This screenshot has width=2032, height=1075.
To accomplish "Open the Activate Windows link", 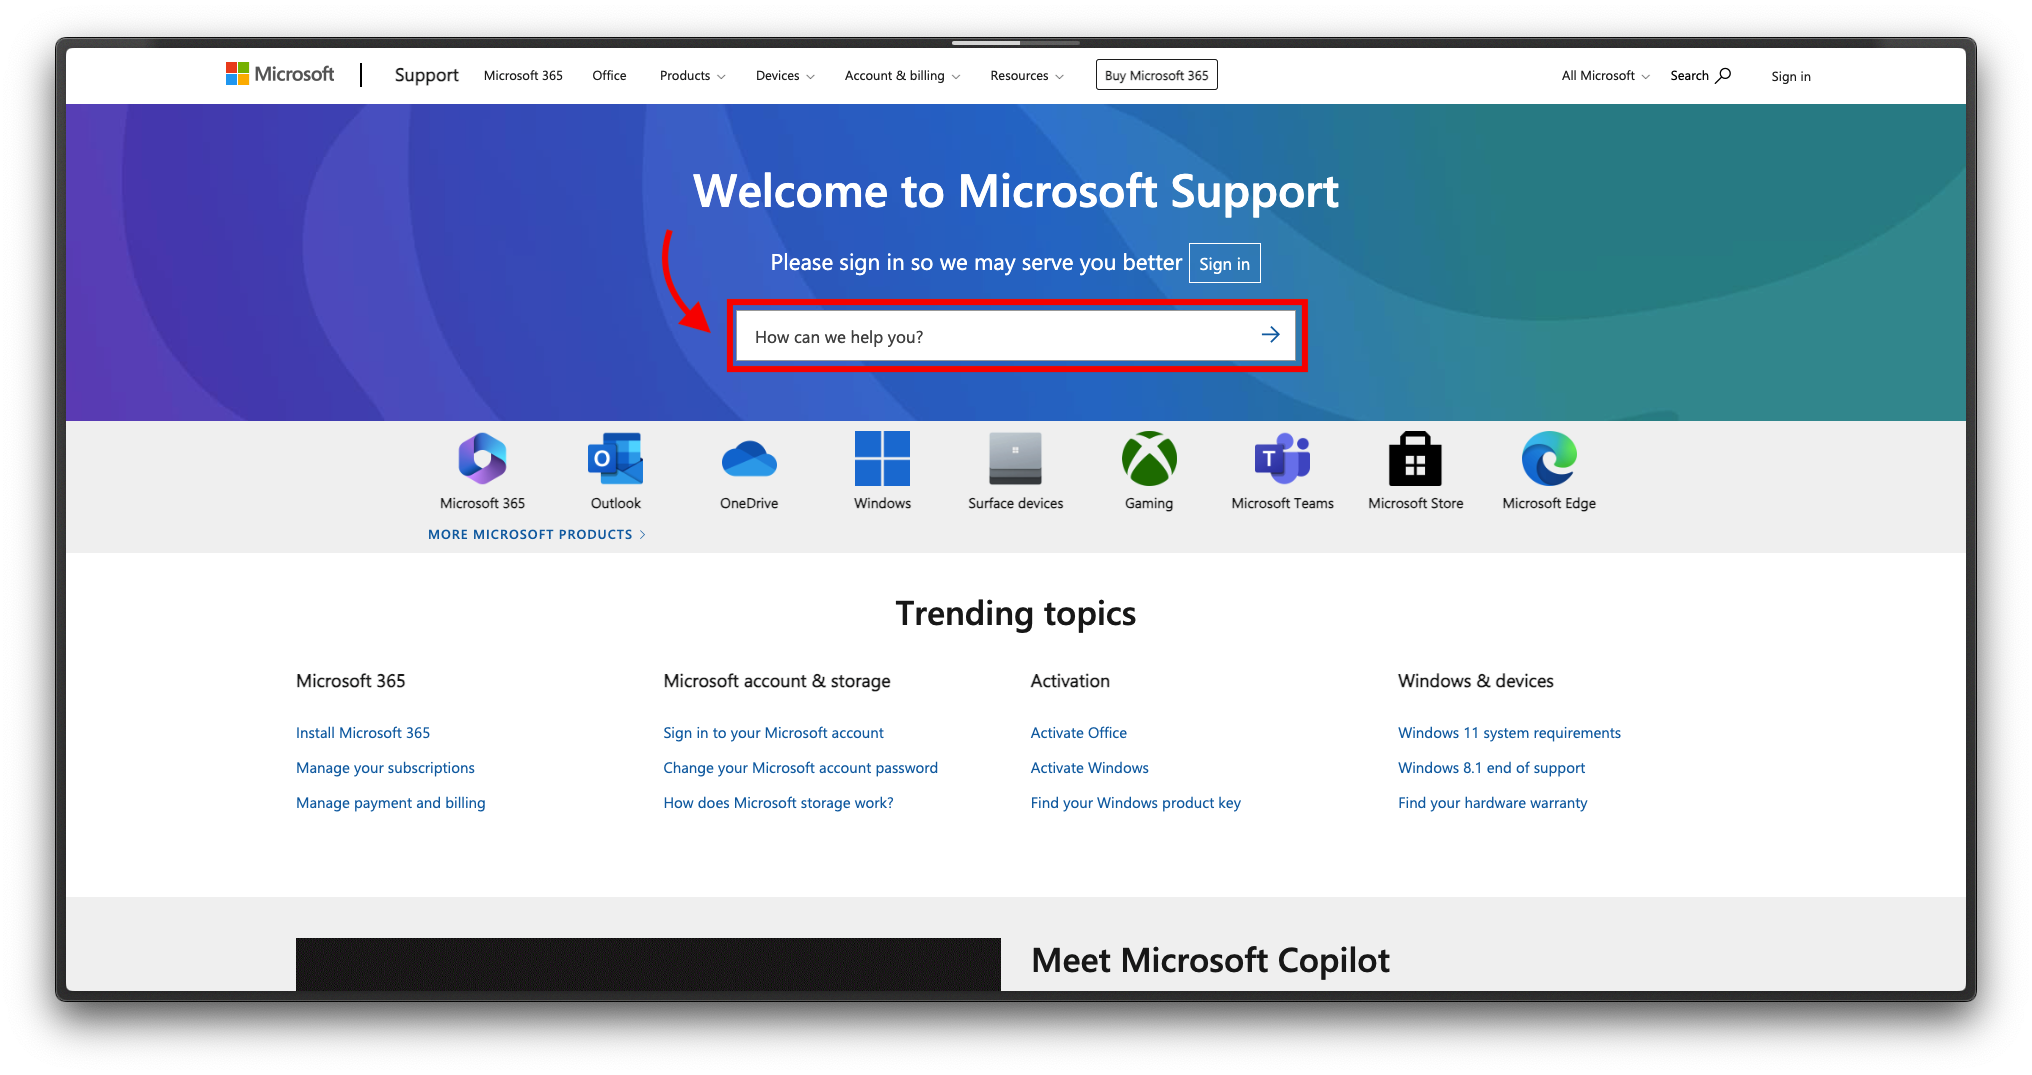I will [x=1090, y=768].
